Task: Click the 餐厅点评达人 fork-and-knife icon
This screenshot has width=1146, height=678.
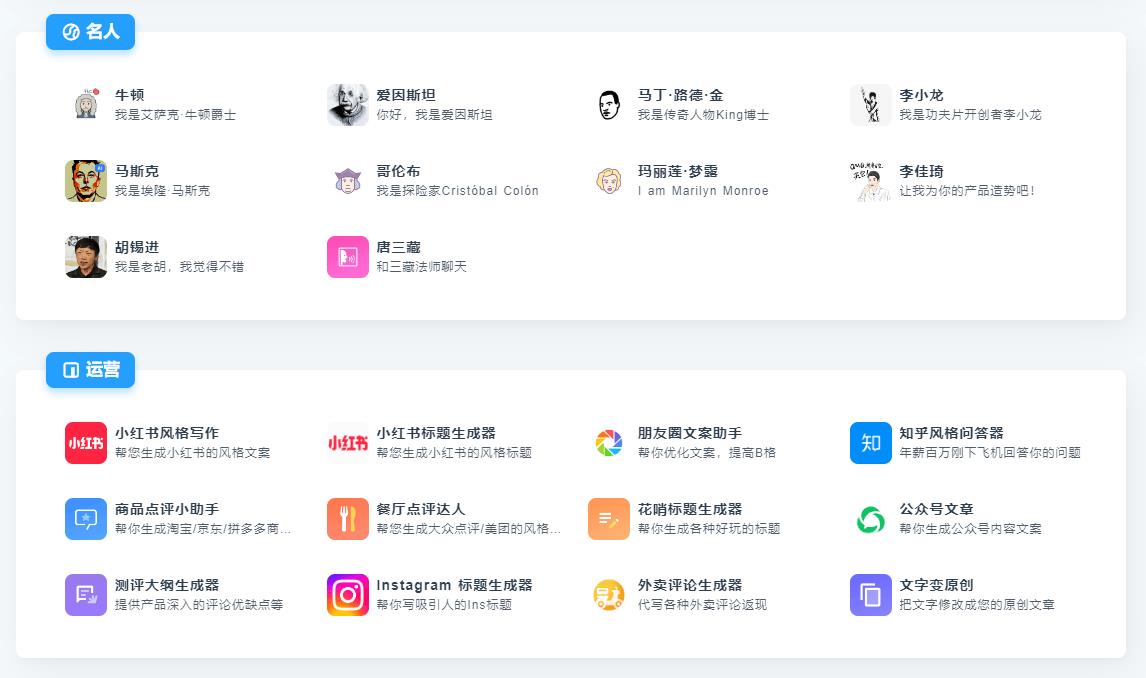Action: point(348,518)
